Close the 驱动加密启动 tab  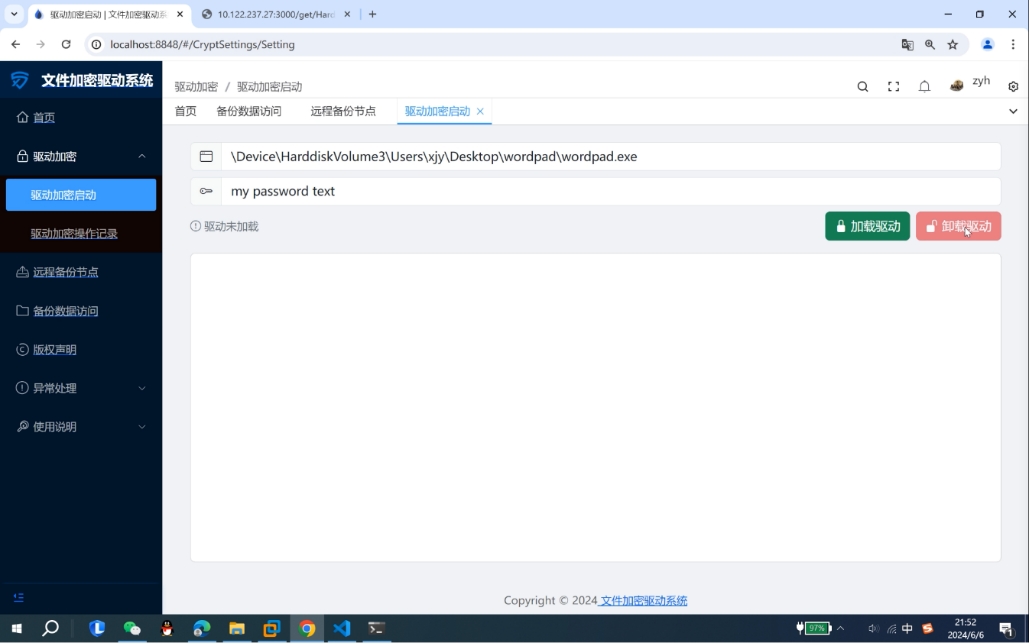(480, 112)
